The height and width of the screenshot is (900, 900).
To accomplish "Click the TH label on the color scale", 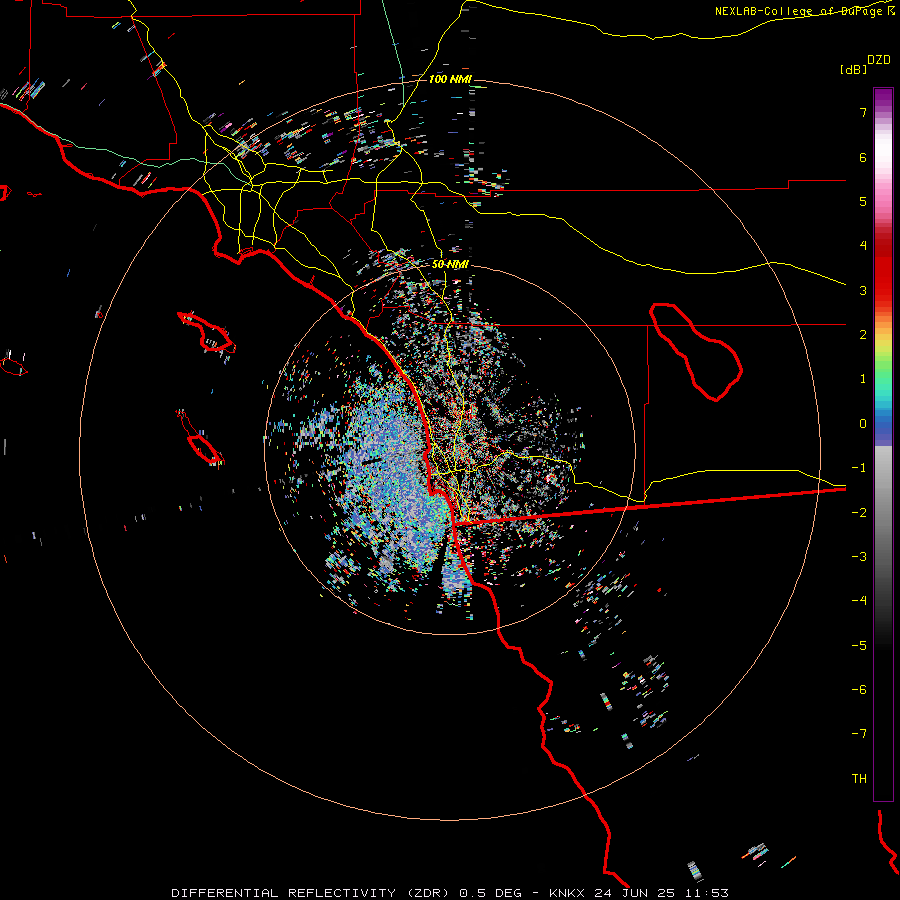I will coord(859,779).
